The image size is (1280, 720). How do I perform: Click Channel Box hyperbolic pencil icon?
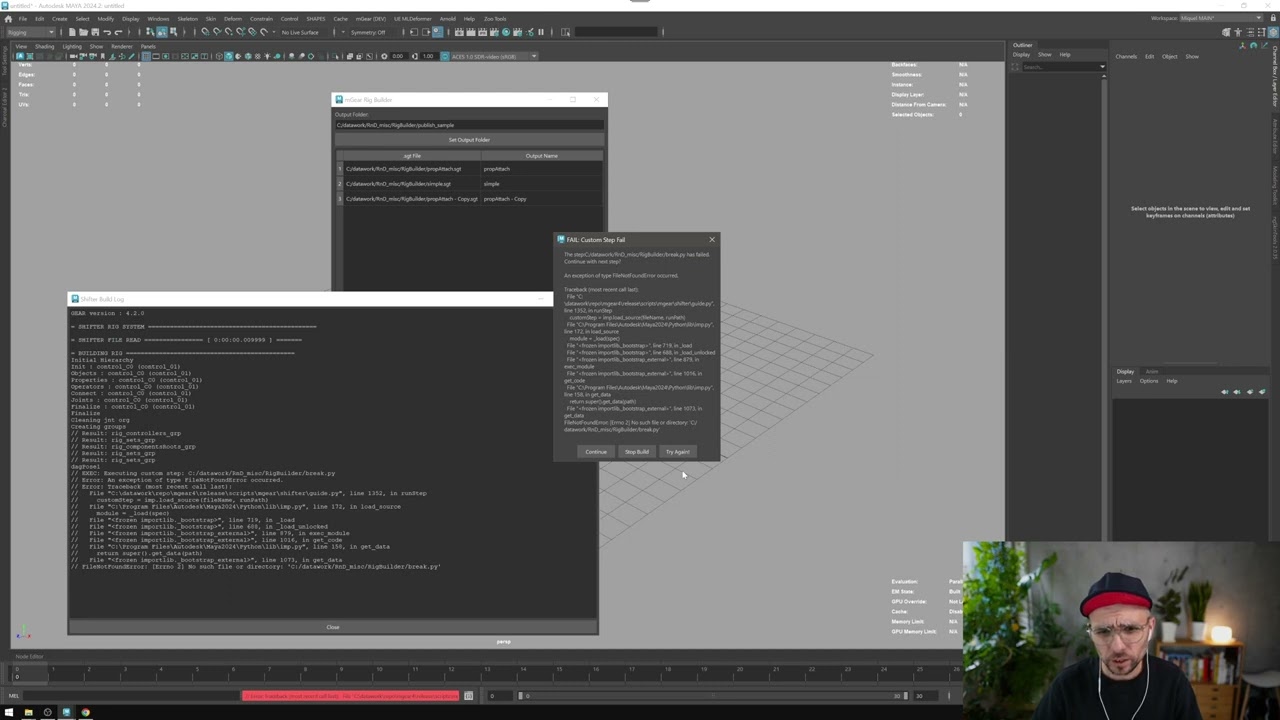1265,45
